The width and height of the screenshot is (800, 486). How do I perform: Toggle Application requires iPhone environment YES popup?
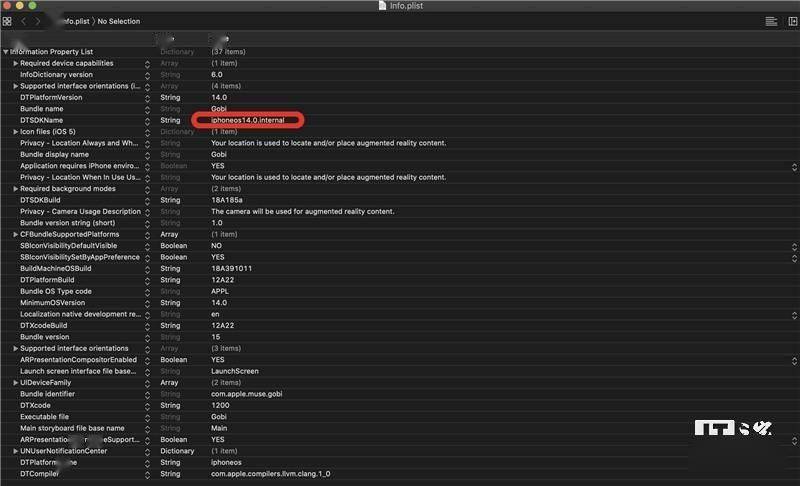[x=794, y=166]
